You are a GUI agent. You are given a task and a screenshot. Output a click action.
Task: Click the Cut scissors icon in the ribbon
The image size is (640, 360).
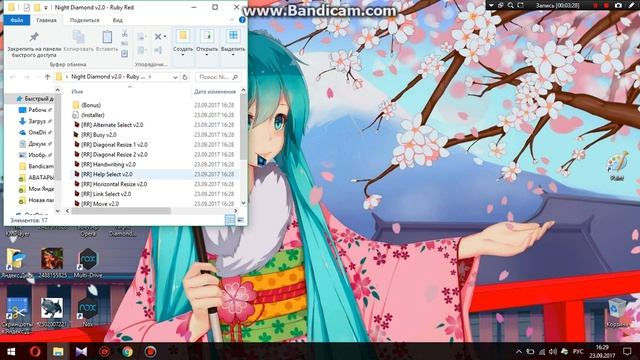pos(124,33)
